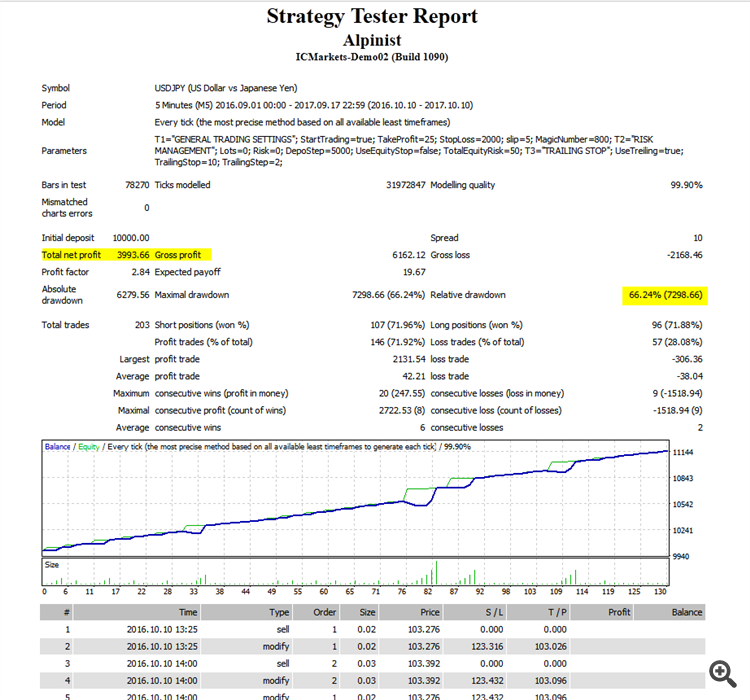The image size is (750, 700).
Task: Click the Strategy Tester Report title
Action: tap(372, 16)
